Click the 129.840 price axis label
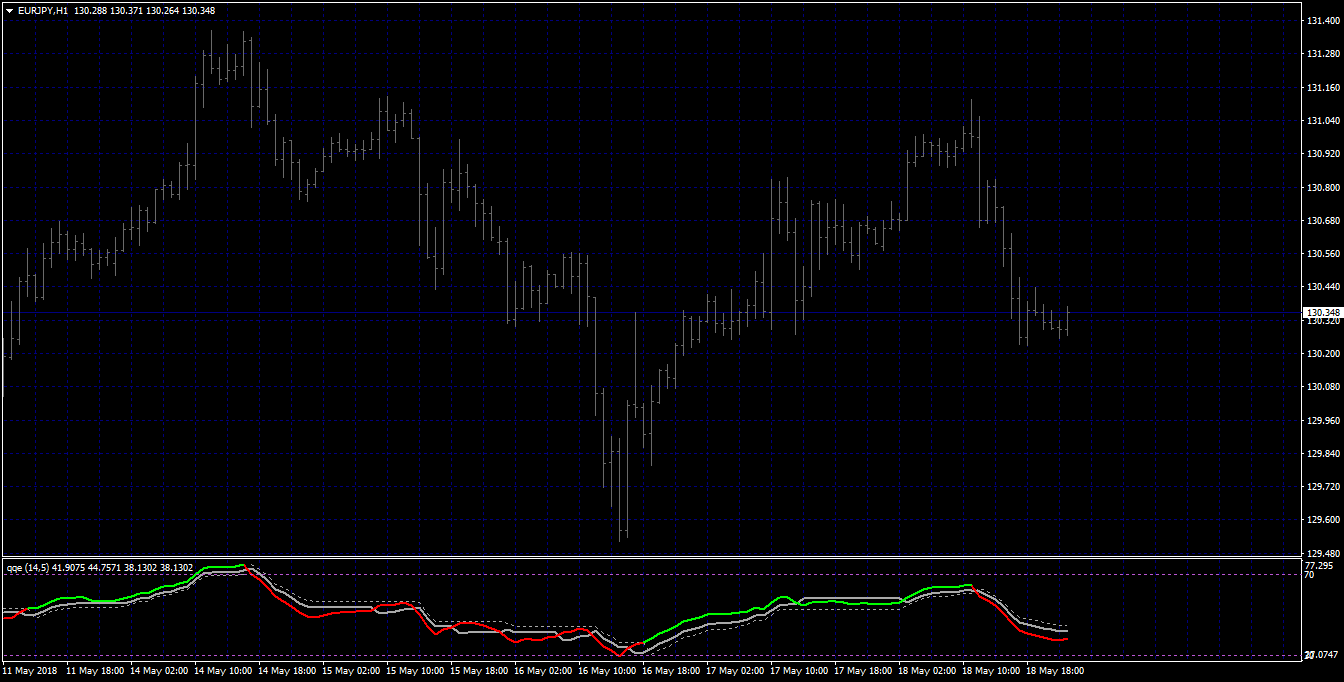 [x=1322, y=453]
